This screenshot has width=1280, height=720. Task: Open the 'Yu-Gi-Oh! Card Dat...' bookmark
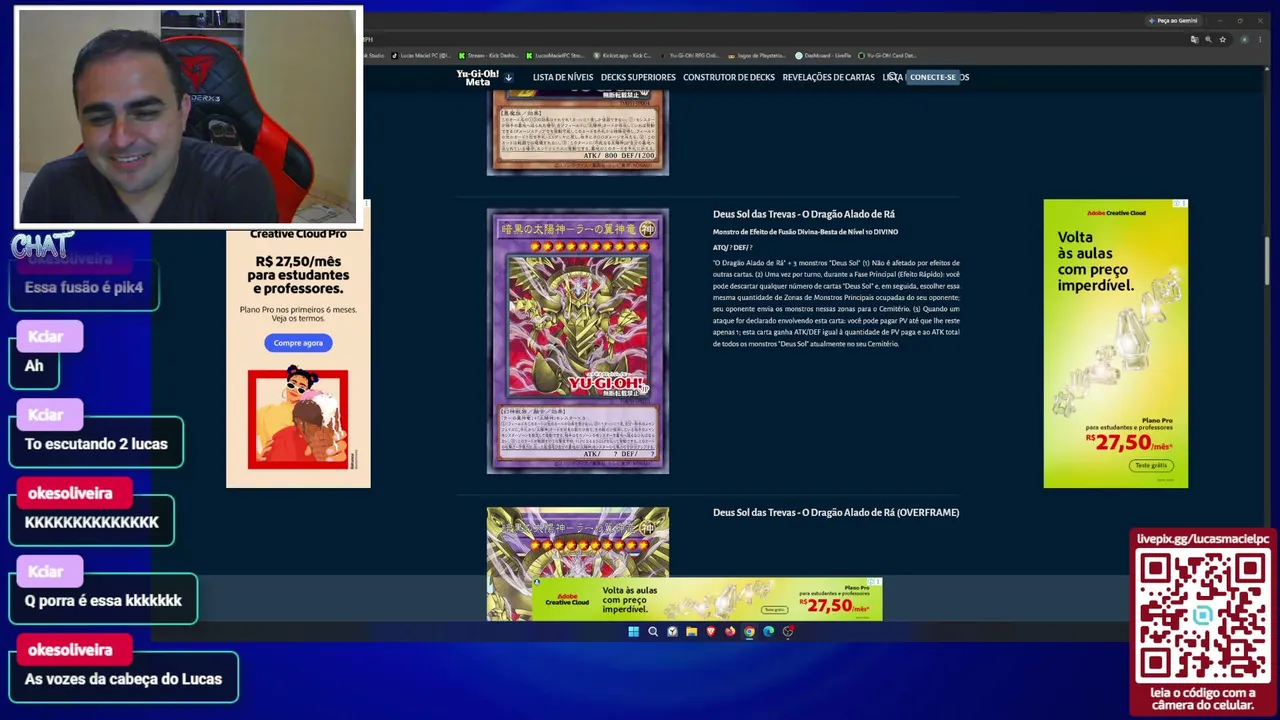point(887,56)
